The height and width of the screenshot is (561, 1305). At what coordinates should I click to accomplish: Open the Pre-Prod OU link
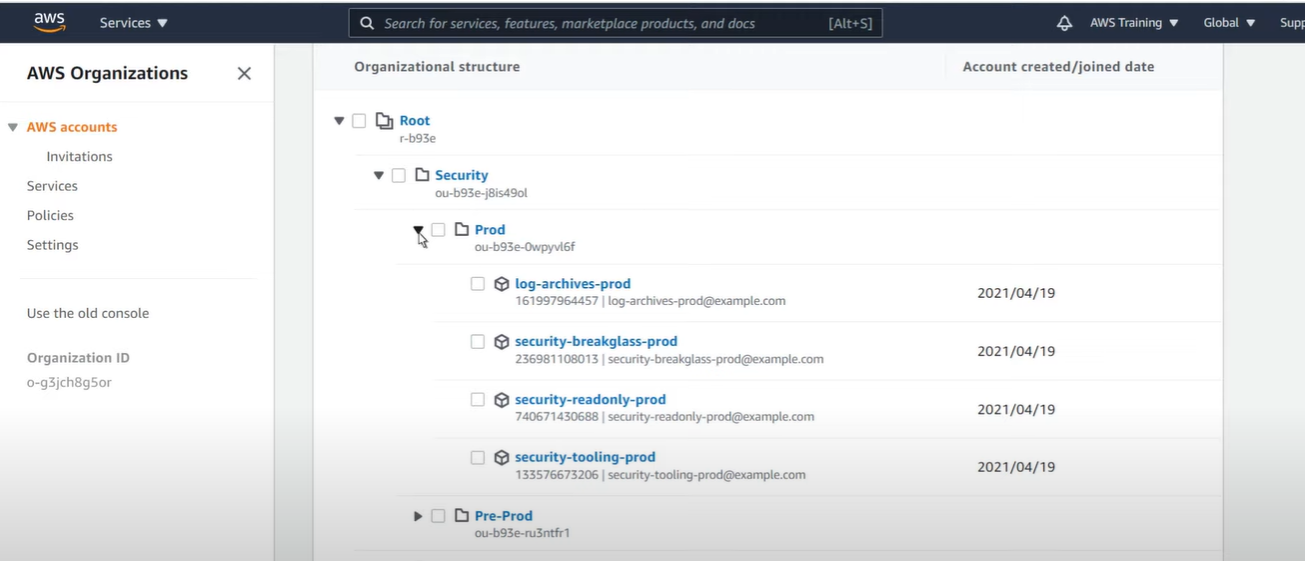click(504, 516)
